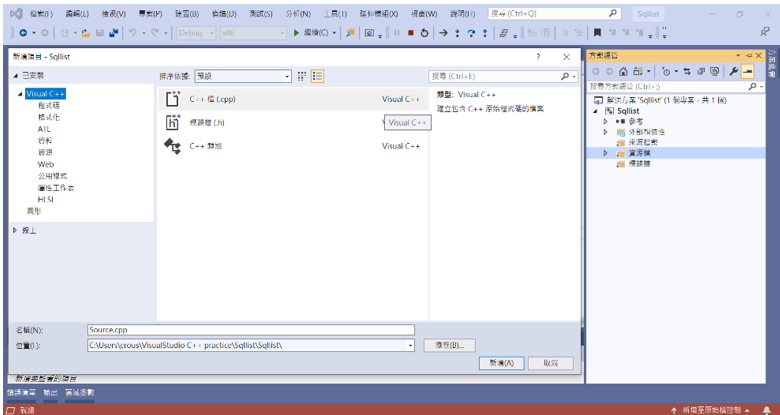Expand the 外部相依性 node
This screenshot has width=780, height=415.
[605, 132]
